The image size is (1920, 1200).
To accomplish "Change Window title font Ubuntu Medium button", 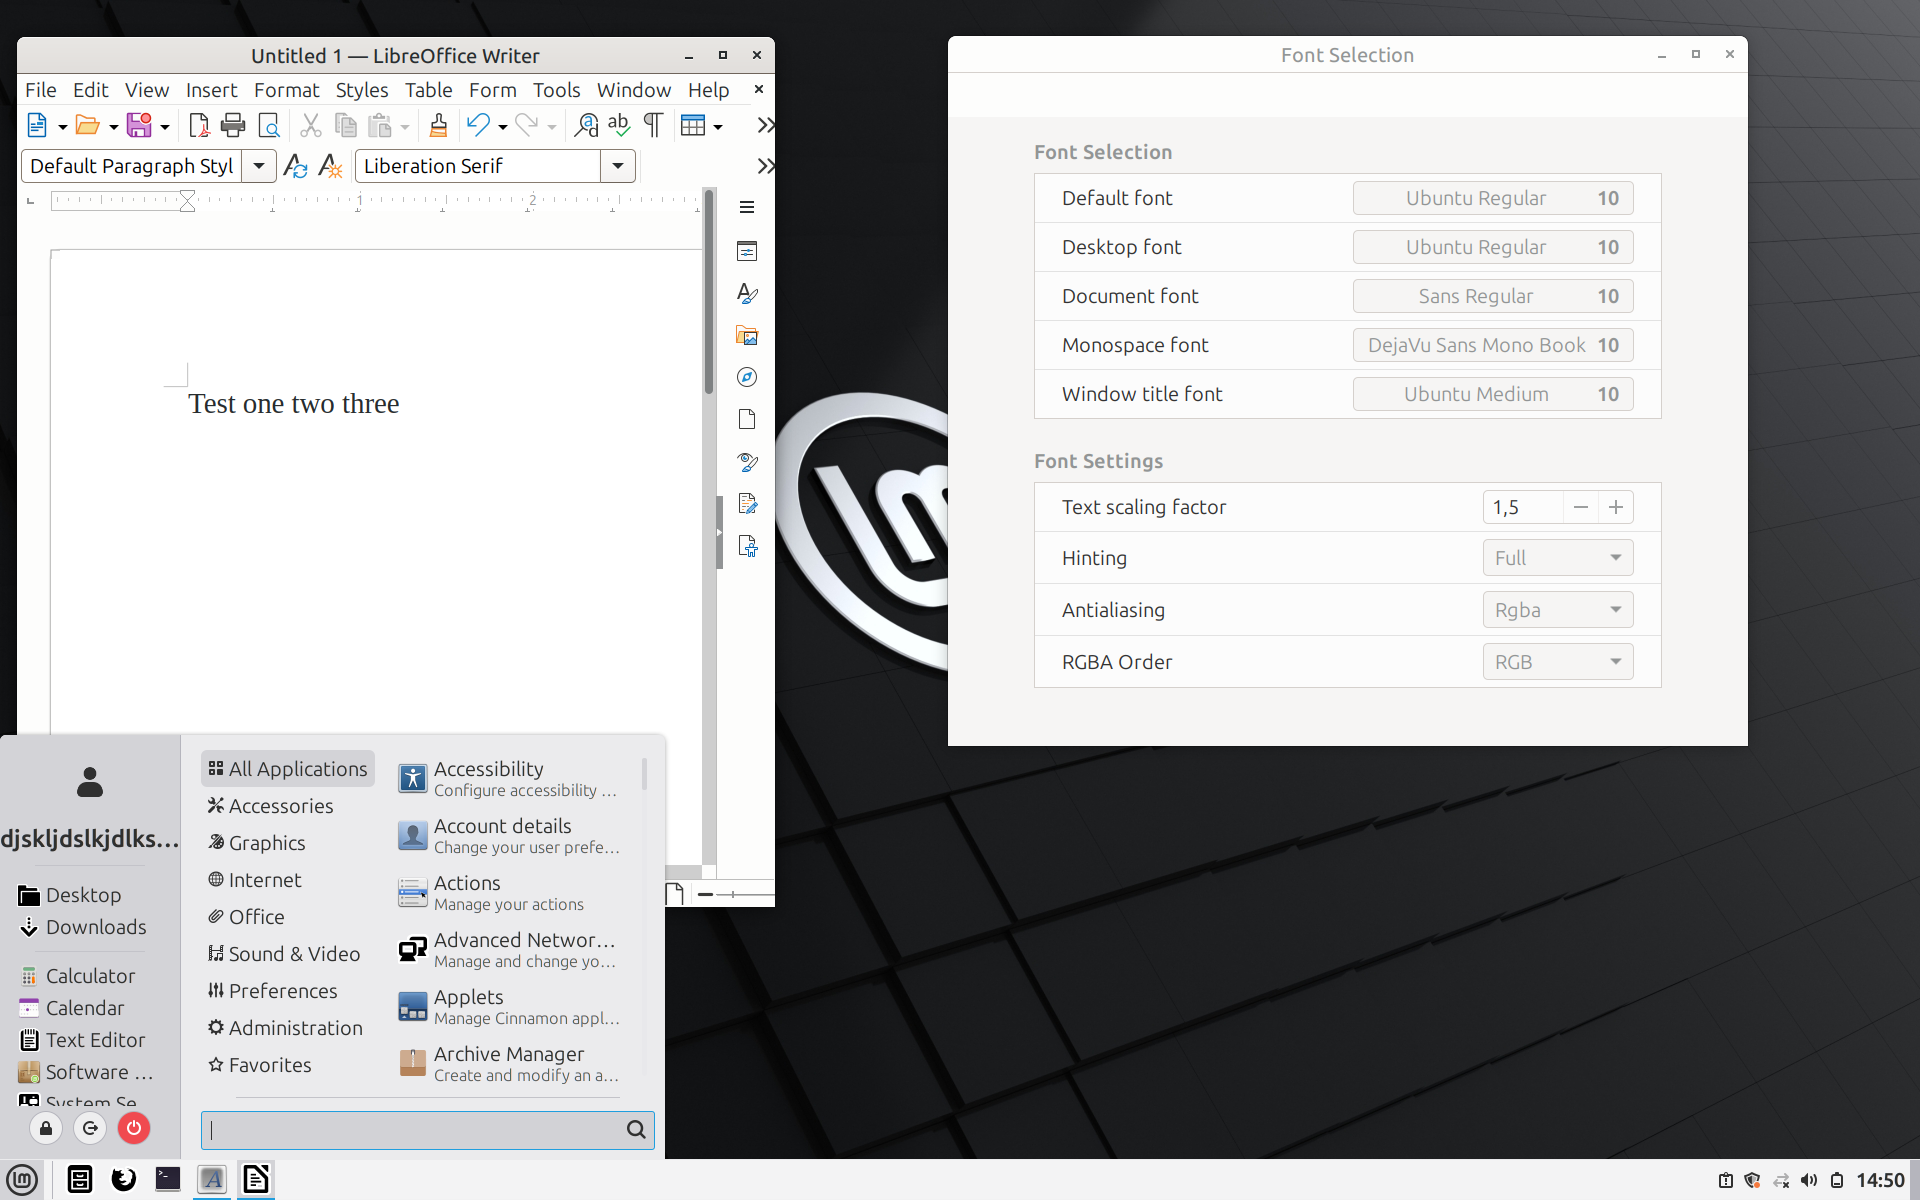I will [x=1493, y=394].
